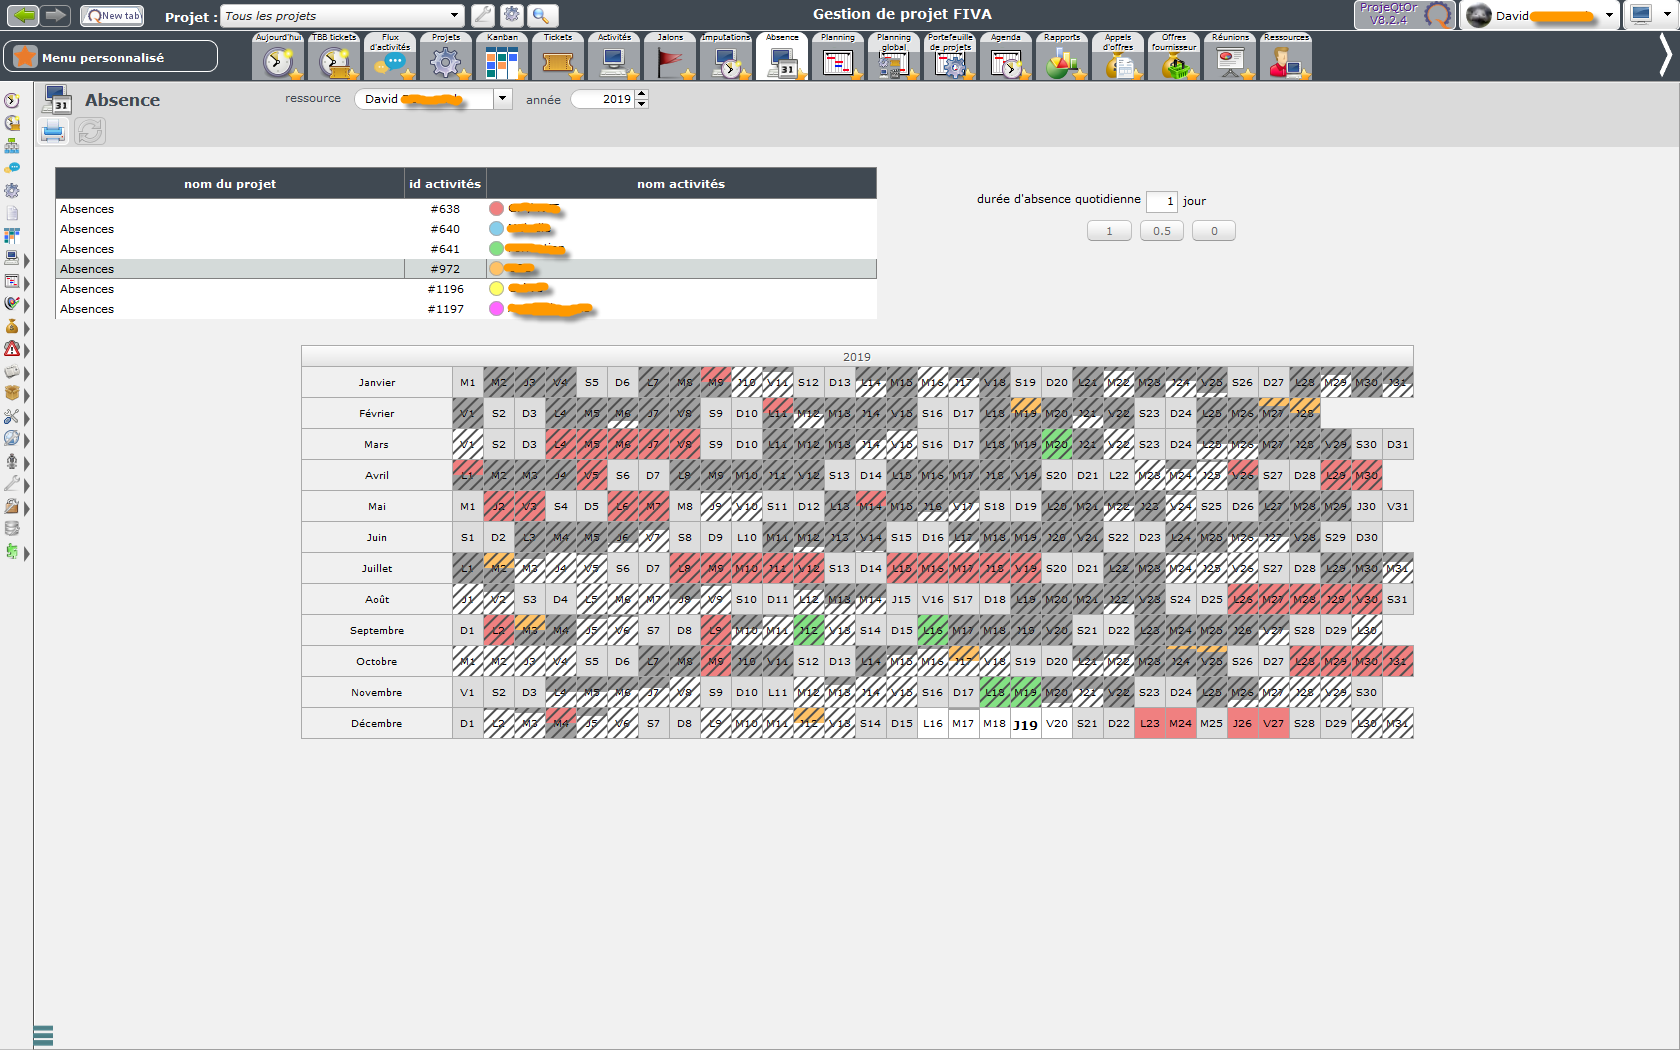Screen dimensions: 1680x1050
Task: Open the Tickets module icon
Action: [x=558, y=62]
